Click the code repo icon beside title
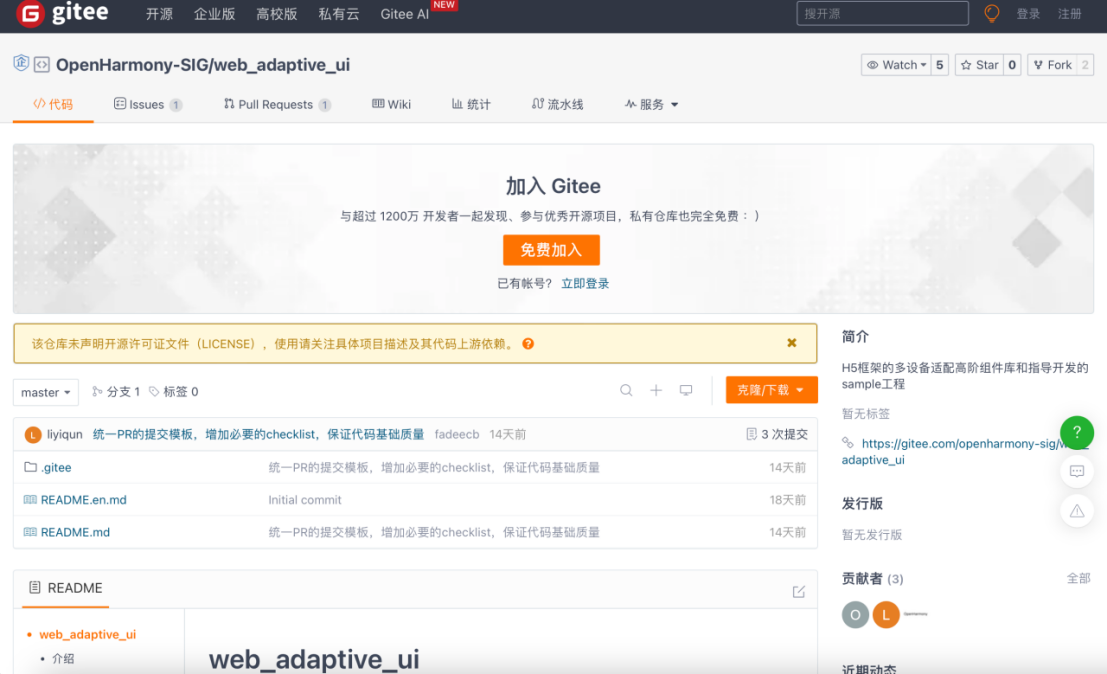 [x=42, y=65]
